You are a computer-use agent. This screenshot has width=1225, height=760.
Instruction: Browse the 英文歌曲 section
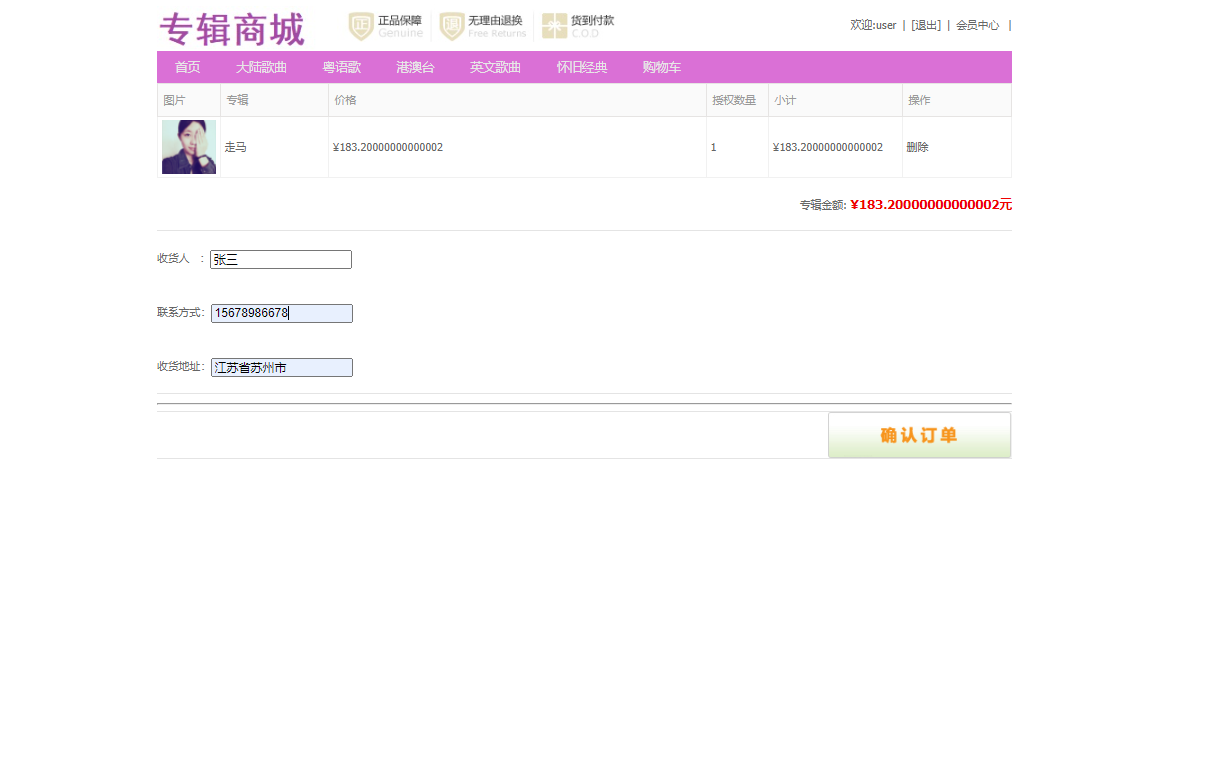click(x=495, y=67)
